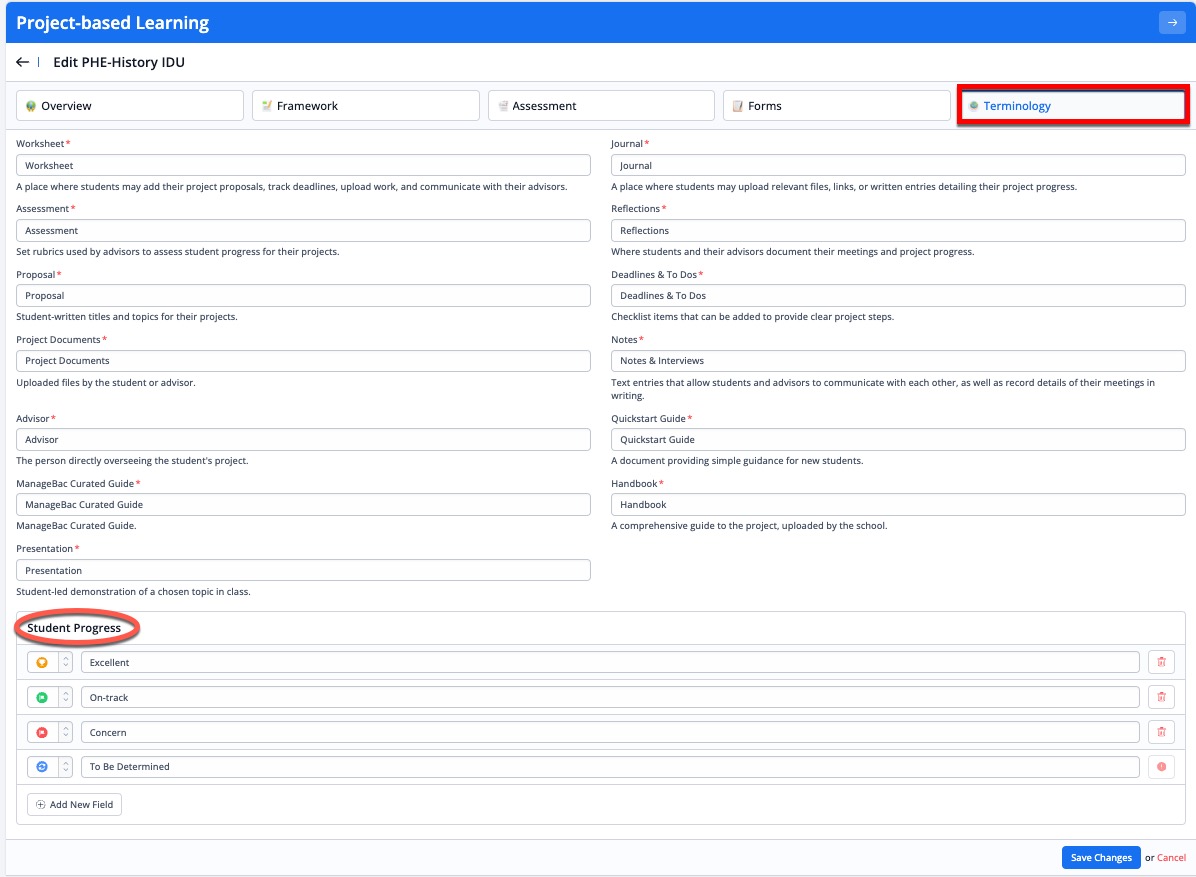Open the icon selector for the Concern status
The image size is (1196, 877).
coord(50,732)
